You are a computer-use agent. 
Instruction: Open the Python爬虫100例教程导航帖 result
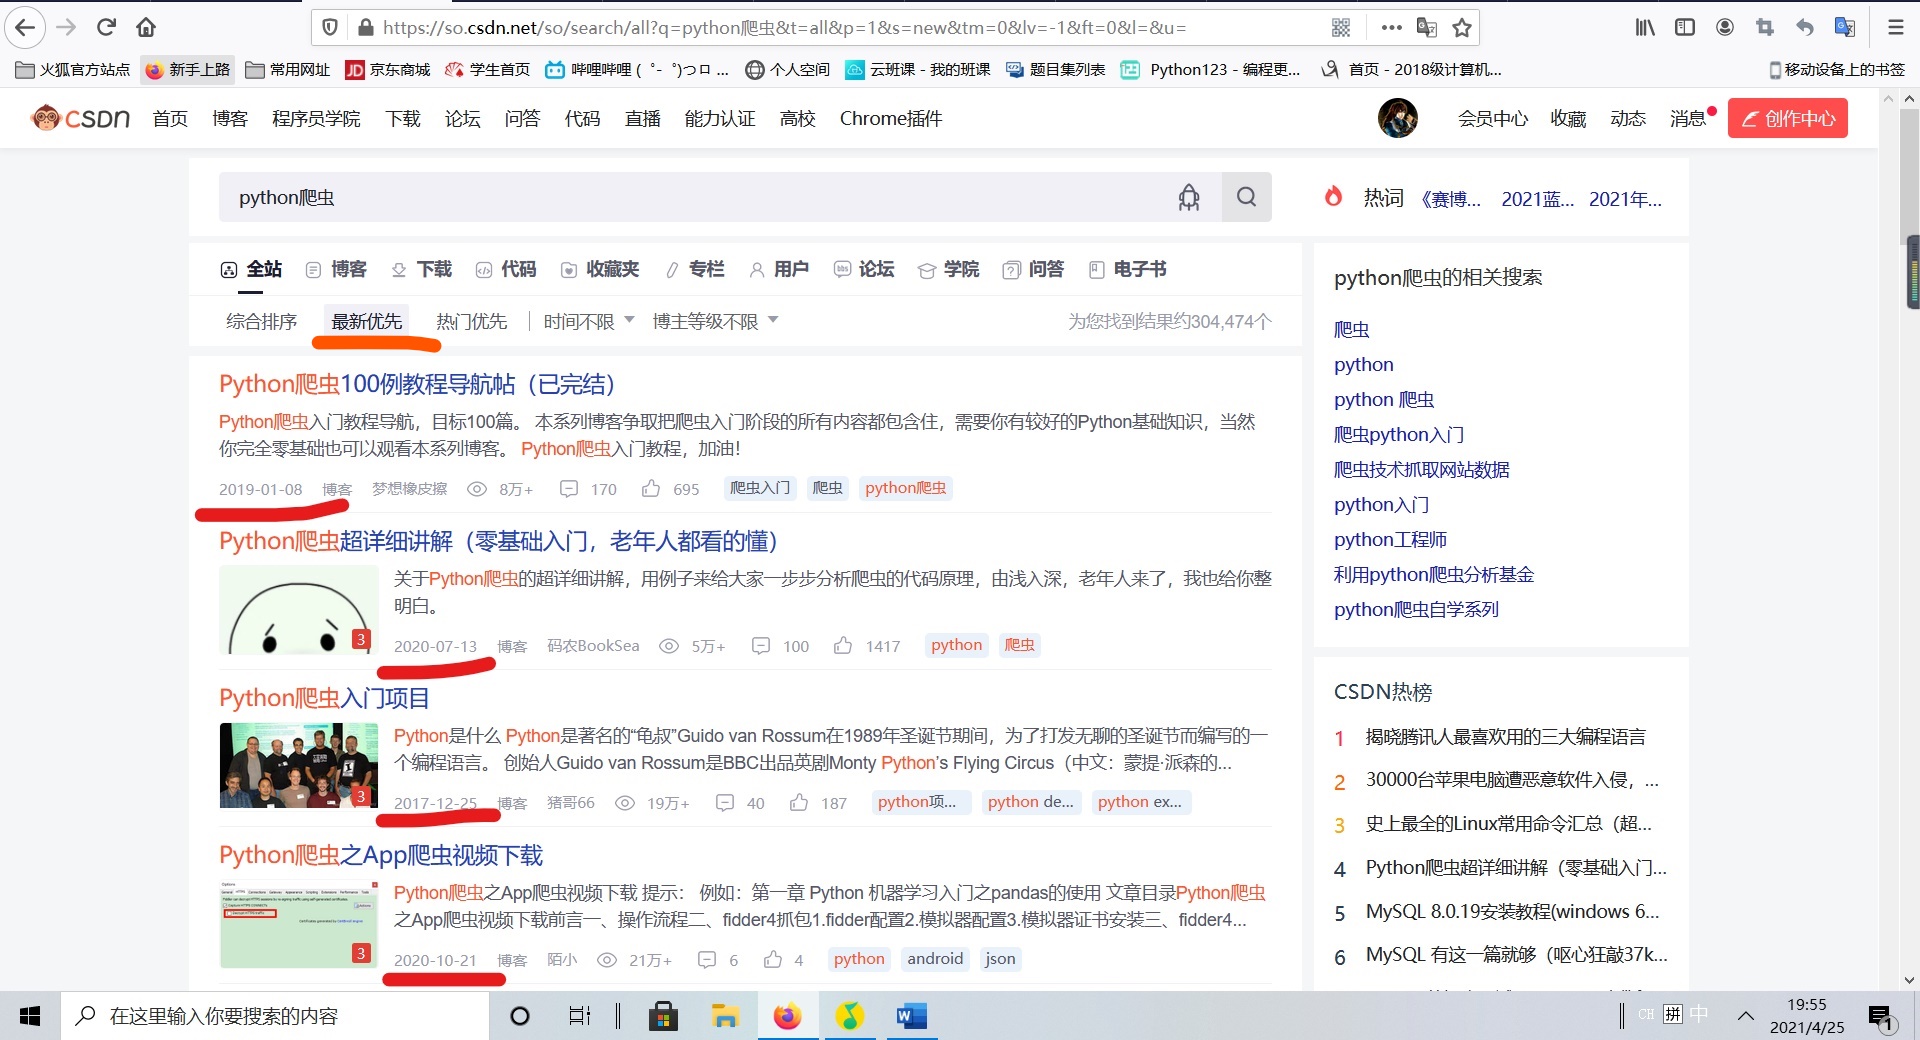click(417, 384)
